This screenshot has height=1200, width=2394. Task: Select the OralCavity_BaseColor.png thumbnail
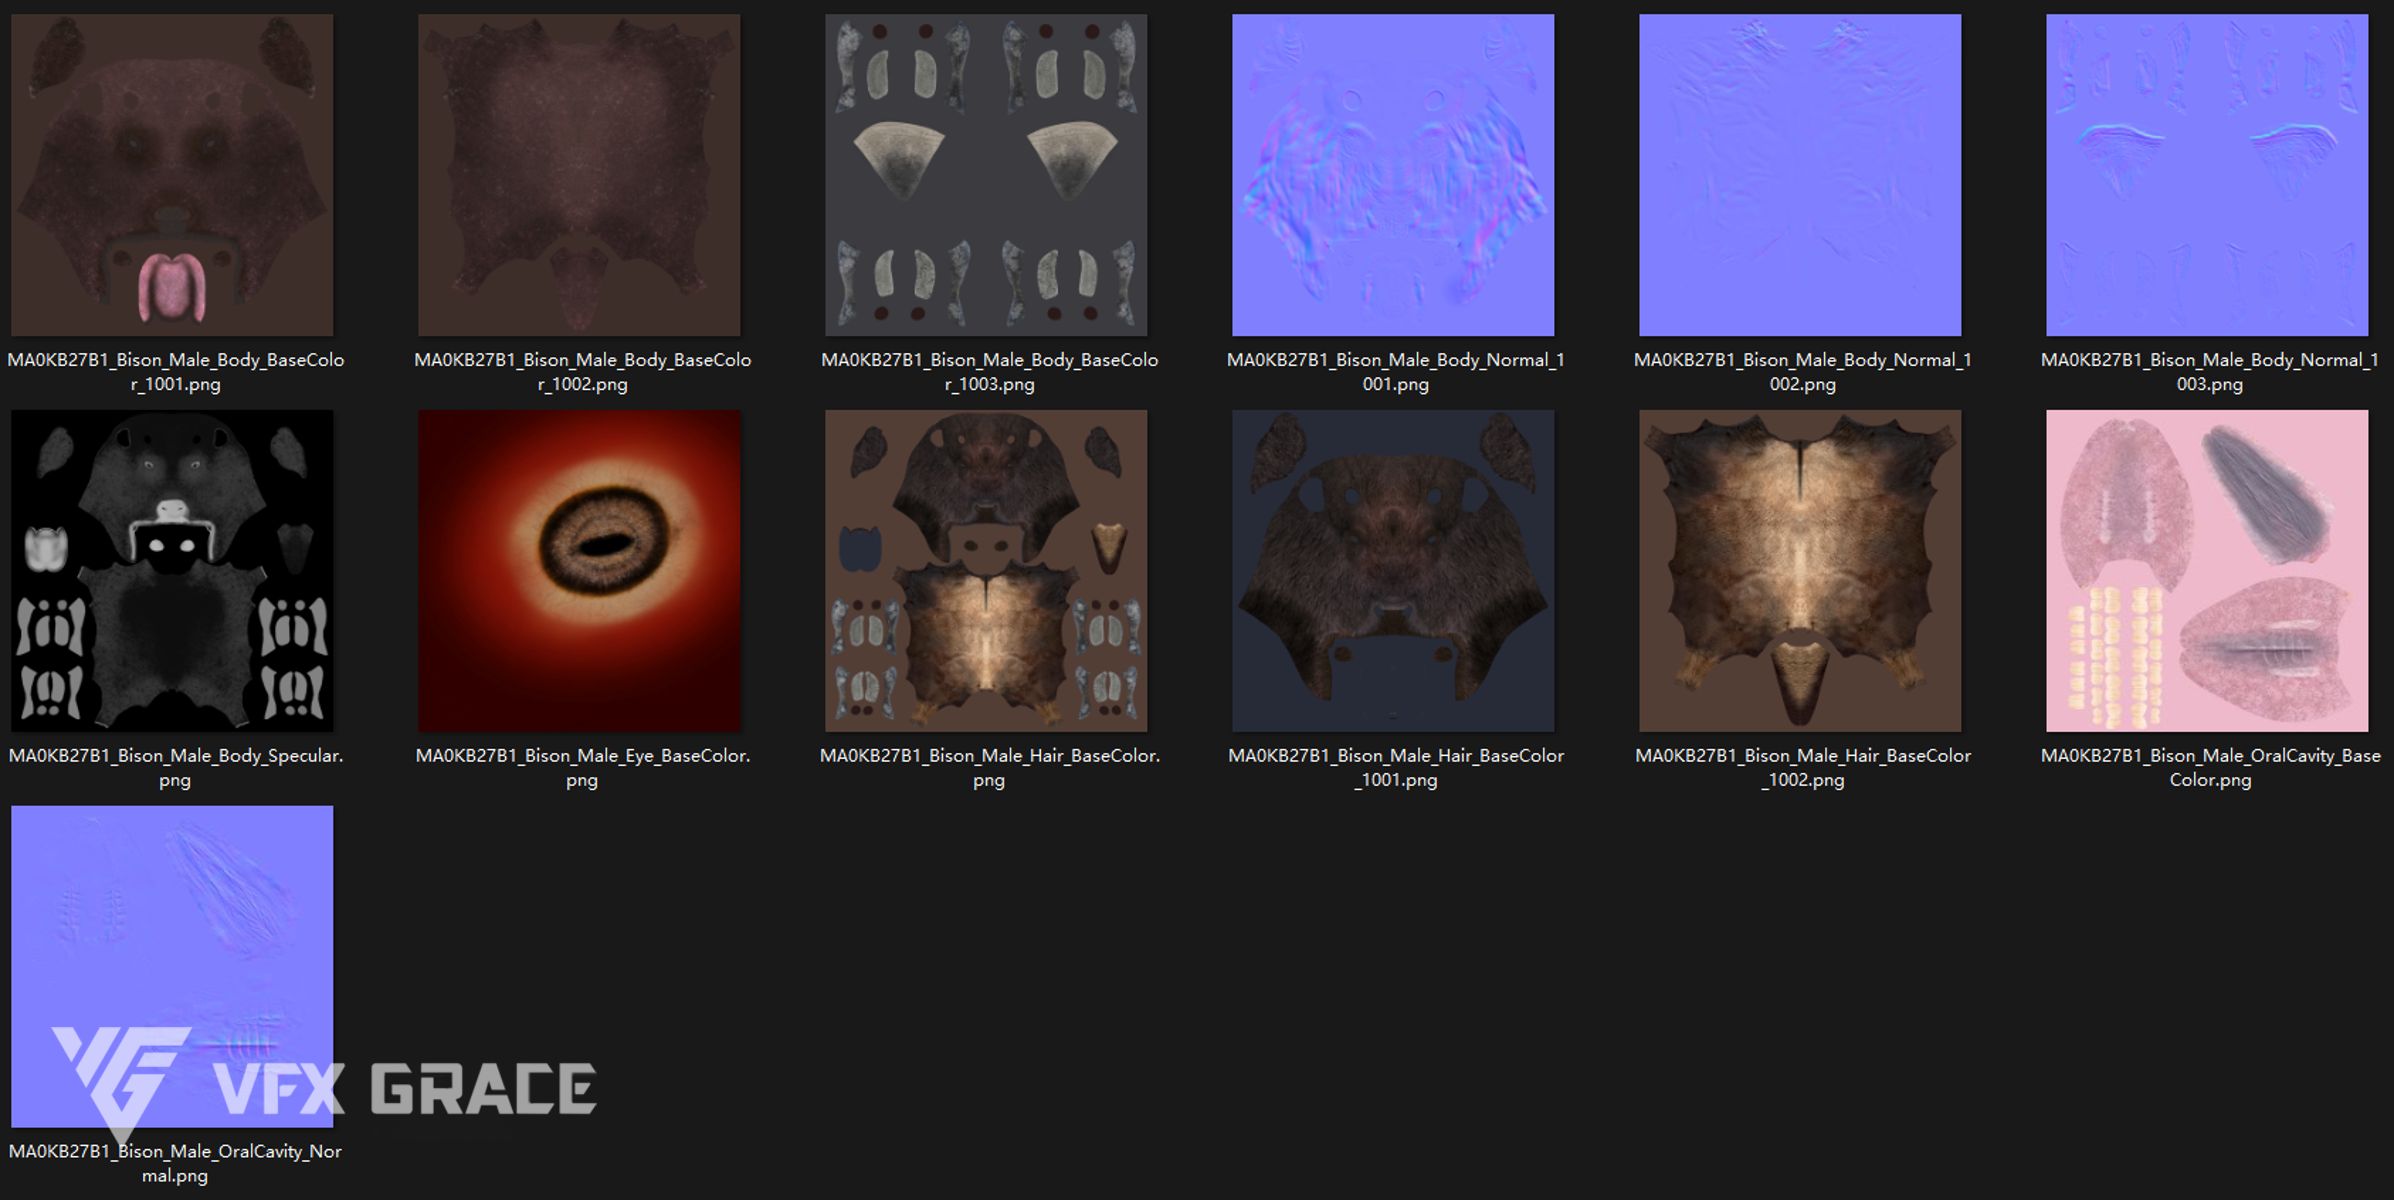[2207, 571]
